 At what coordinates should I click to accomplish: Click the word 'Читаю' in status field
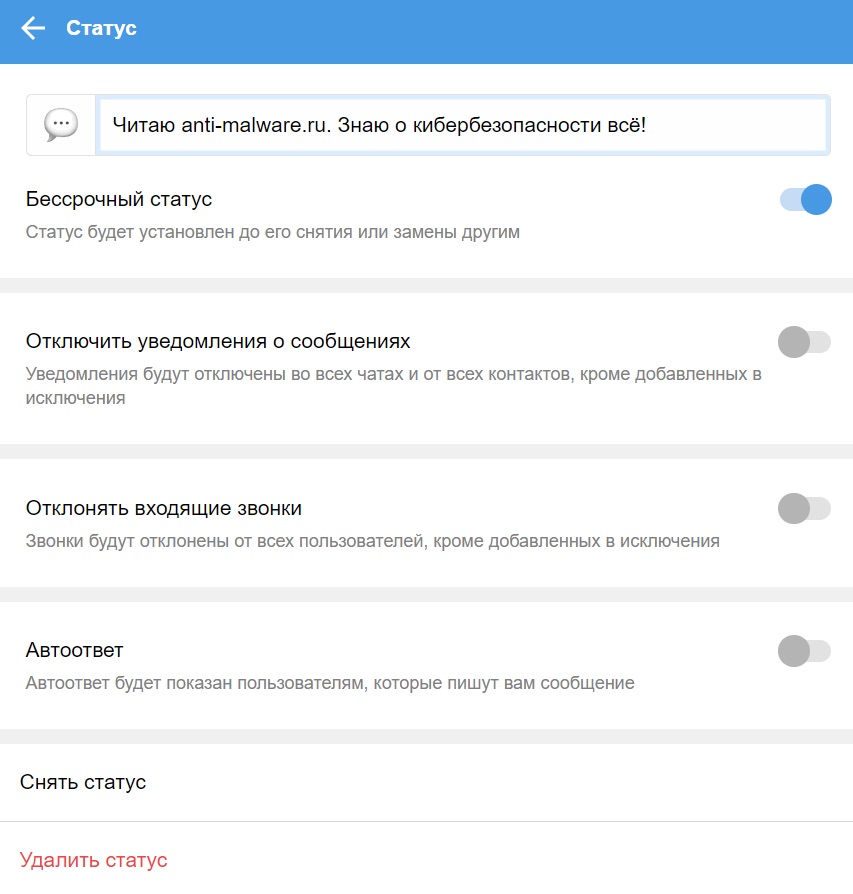click(x=144, y=125)
